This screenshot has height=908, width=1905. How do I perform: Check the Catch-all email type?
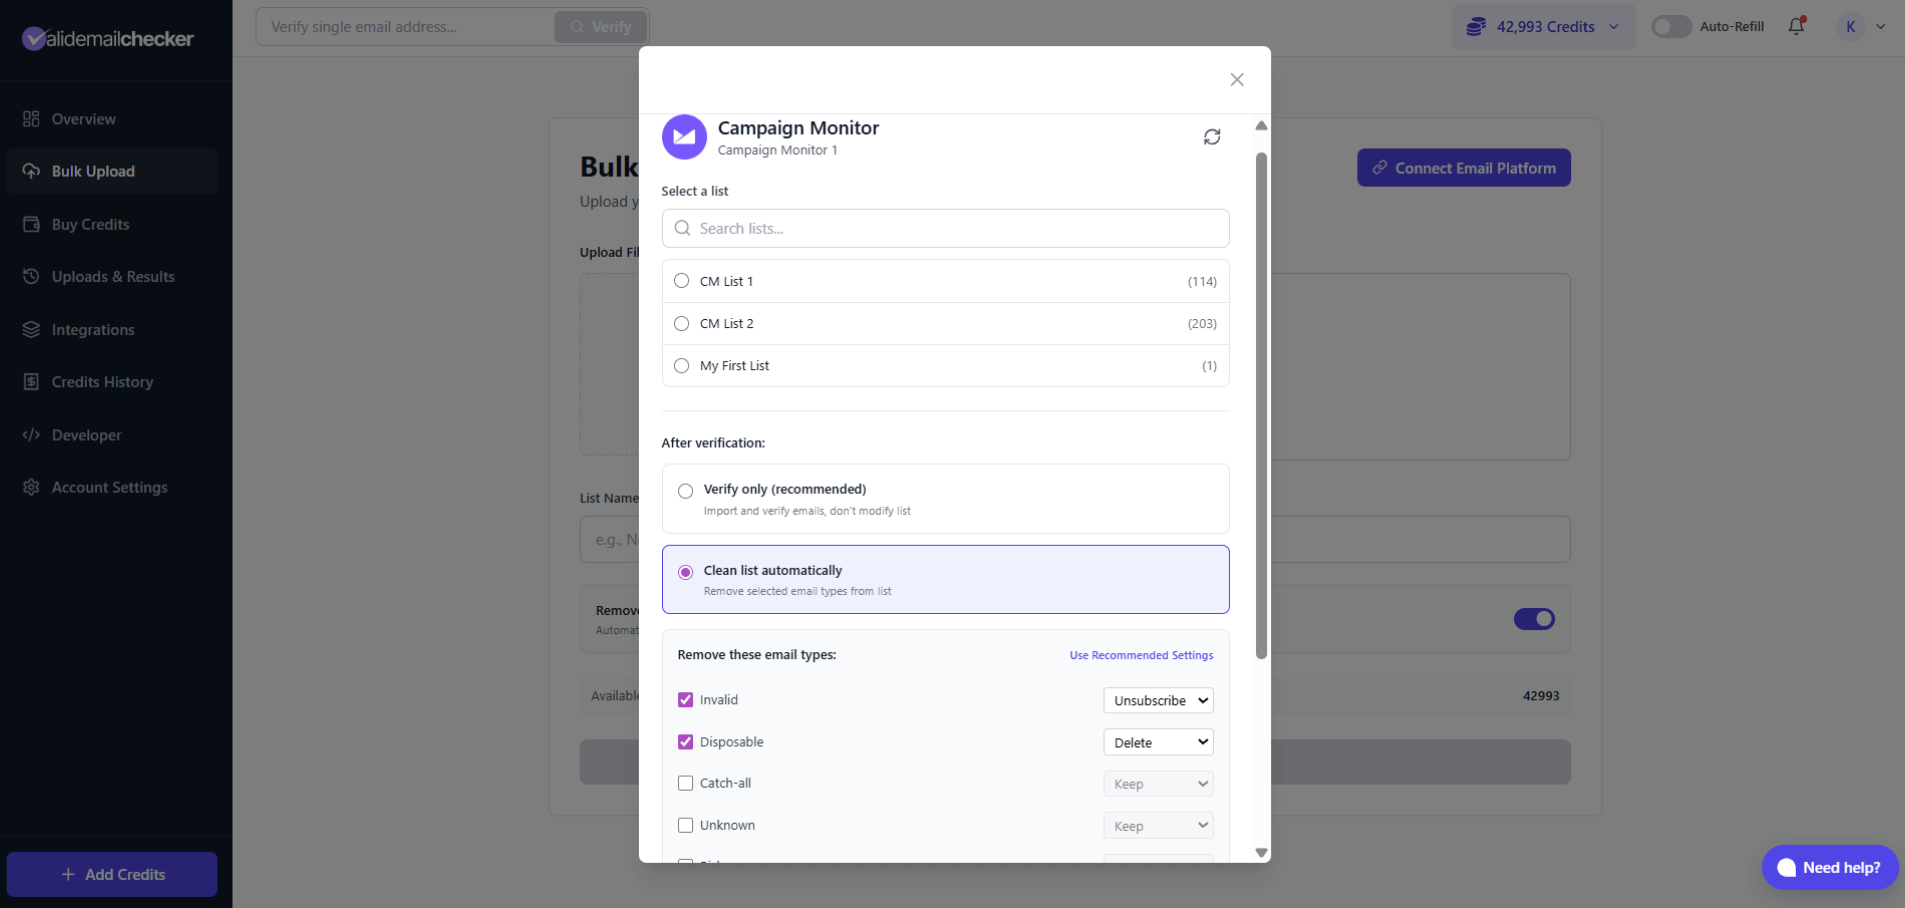(x=685, y=783)
